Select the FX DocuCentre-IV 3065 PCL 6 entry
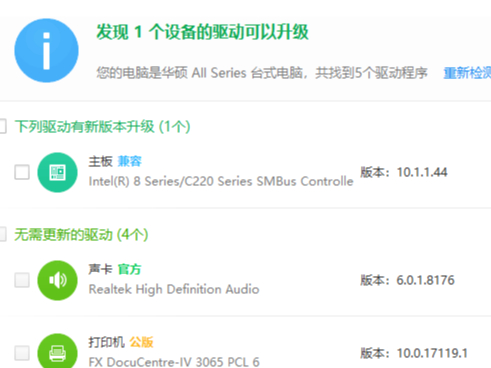This screenshot has width=491, height=368. pos(174,362)
